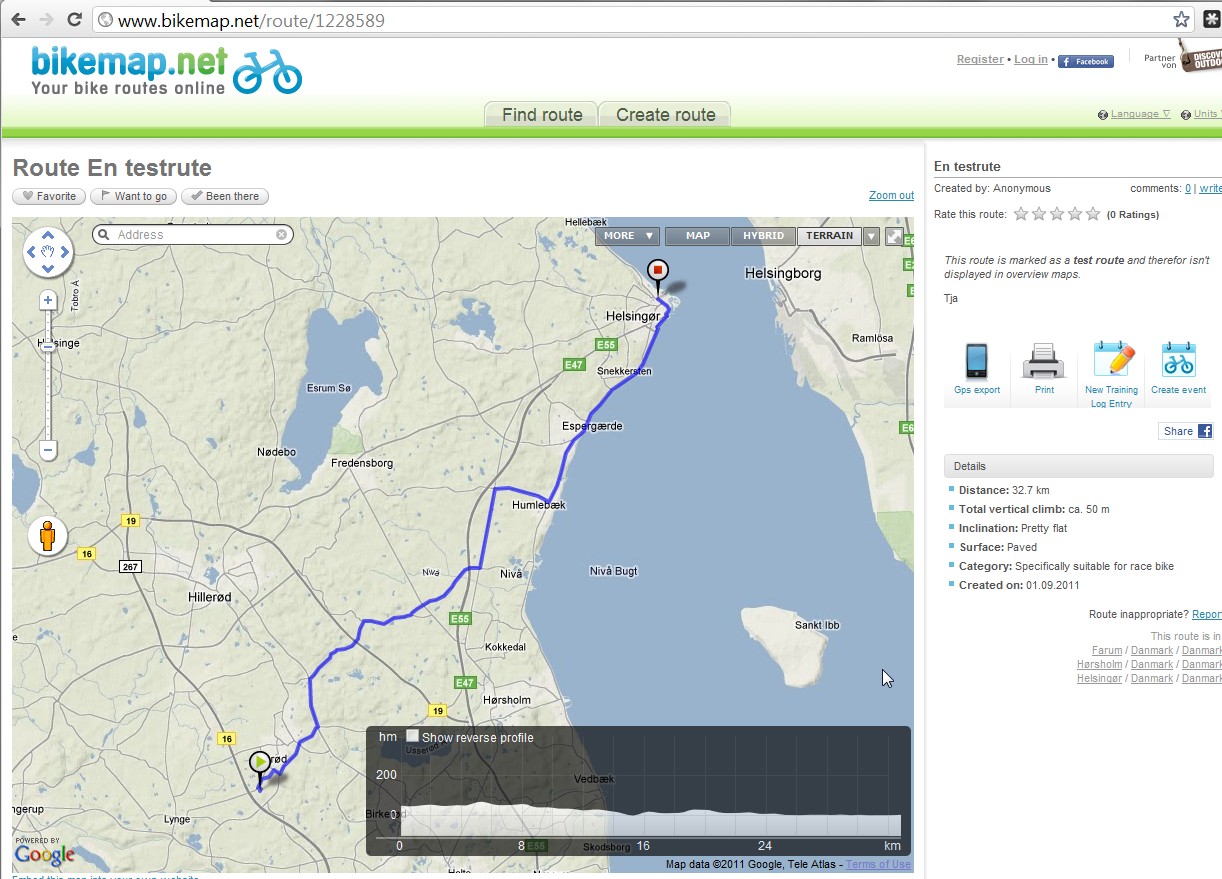Viewport: 1222px width, 879px height.
Task: Rate route with third star
Action: click(x=1057, y=214)
